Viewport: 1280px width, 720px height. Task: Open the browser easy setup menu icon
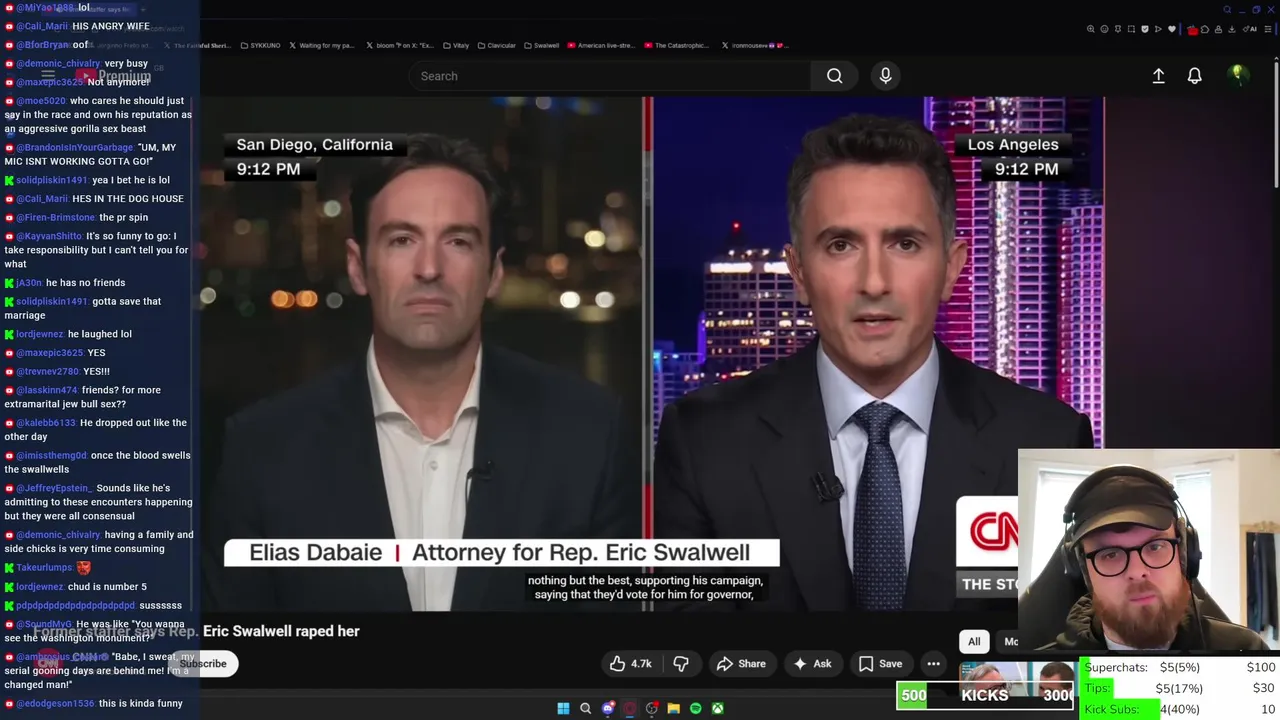(1268, 29)
